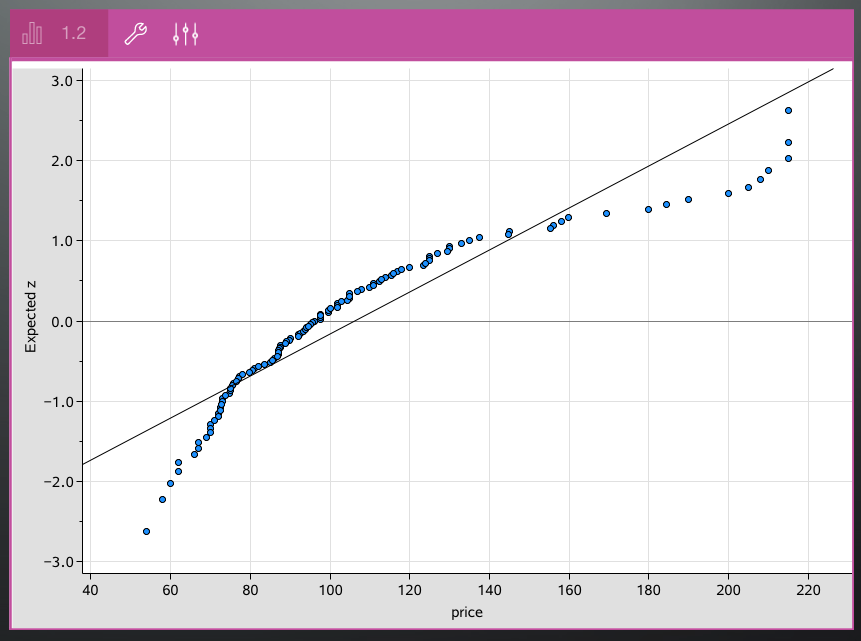Viewport: 861px width, 641px height.
Task: Open the wrench tools menu
Action: pyautogui.click(x=135, y=34)
